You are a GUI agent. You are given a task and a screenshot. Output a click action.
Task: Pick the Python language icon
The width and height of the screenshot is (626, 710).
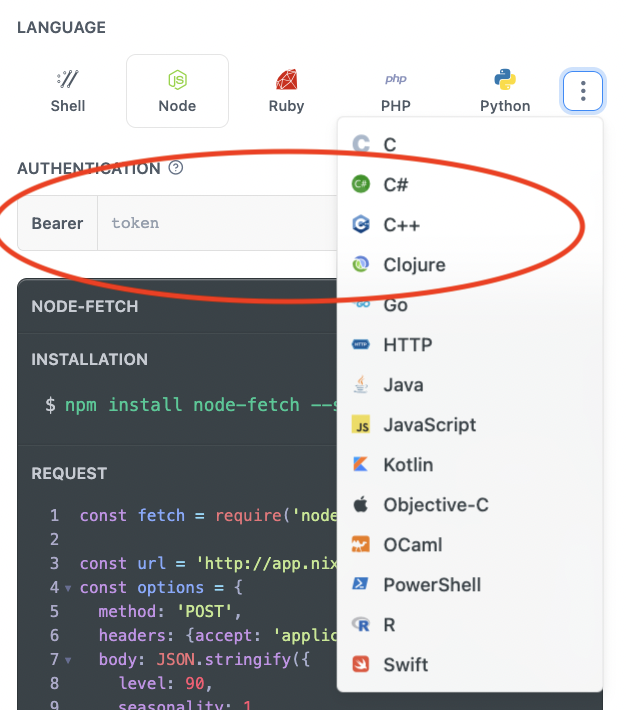505,80
